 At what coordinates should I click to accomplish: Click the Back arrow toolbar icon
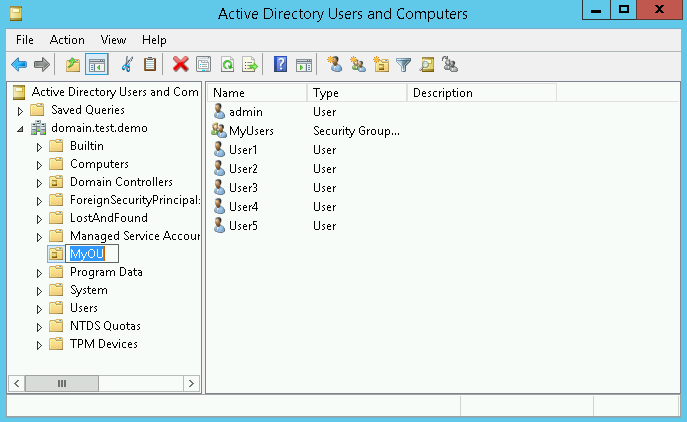coord(19,65)
